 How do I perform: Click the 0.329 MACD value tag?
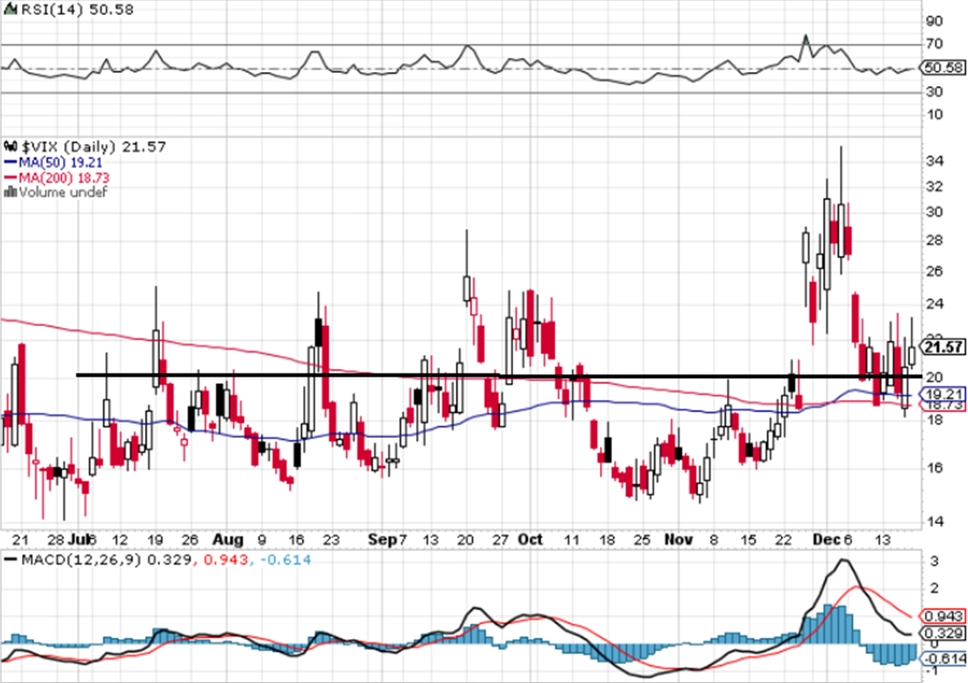pos(943,633)
